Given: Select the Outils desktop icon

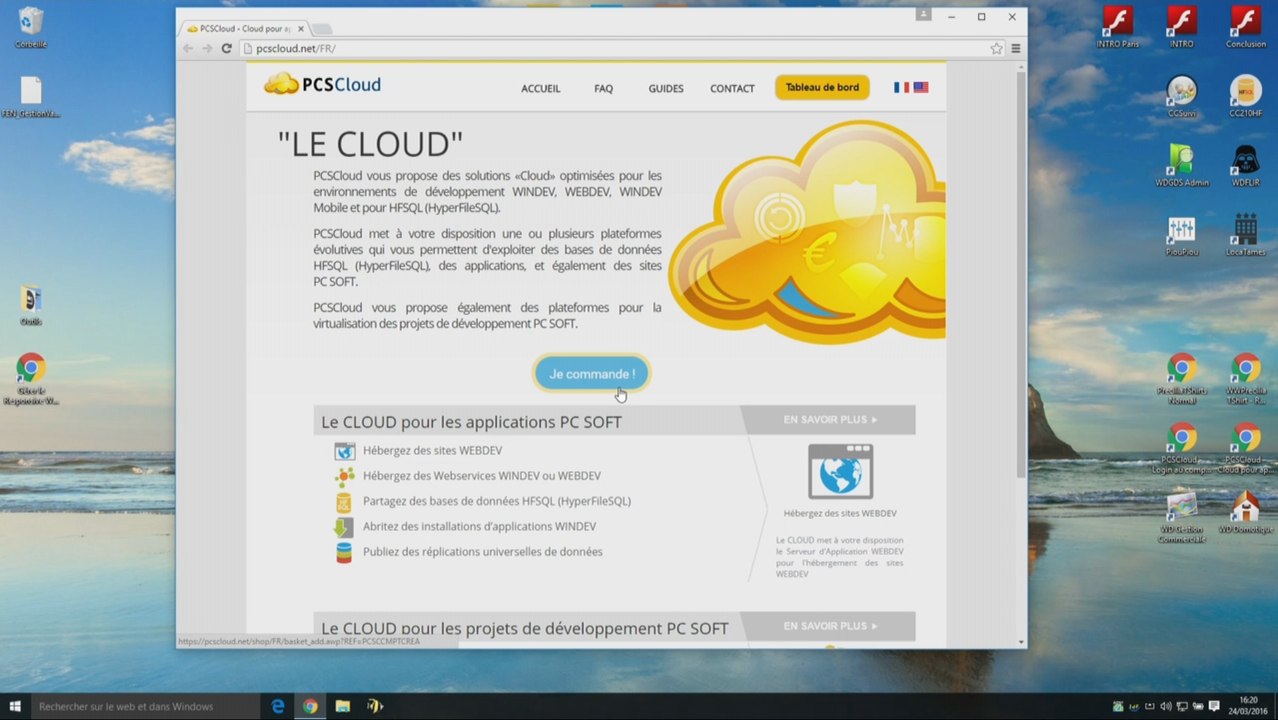Looking at the screenshot, I should (x=31, y=305).
